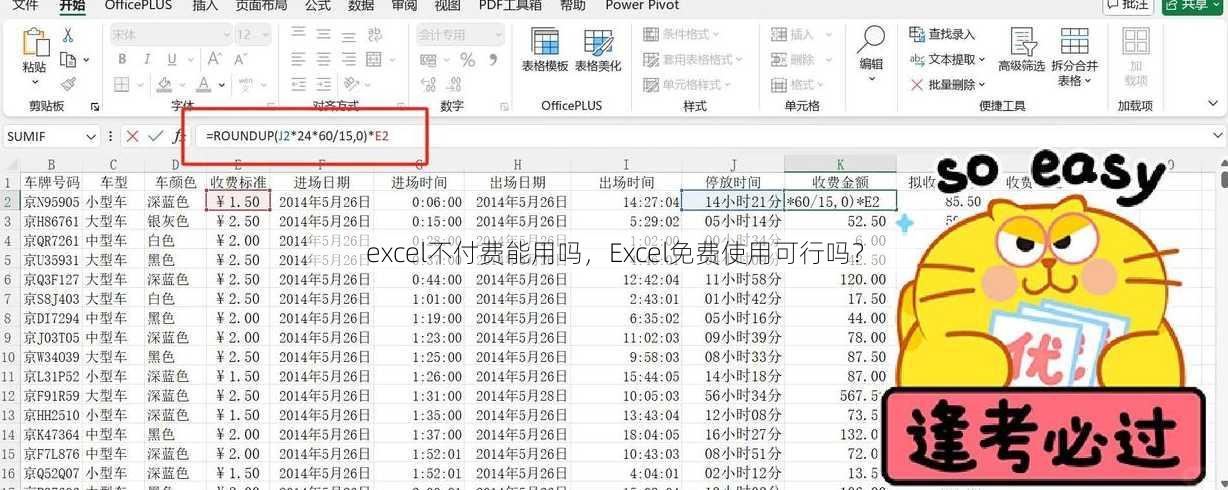Open 表格美化 table beautify

tap(599, 50)
